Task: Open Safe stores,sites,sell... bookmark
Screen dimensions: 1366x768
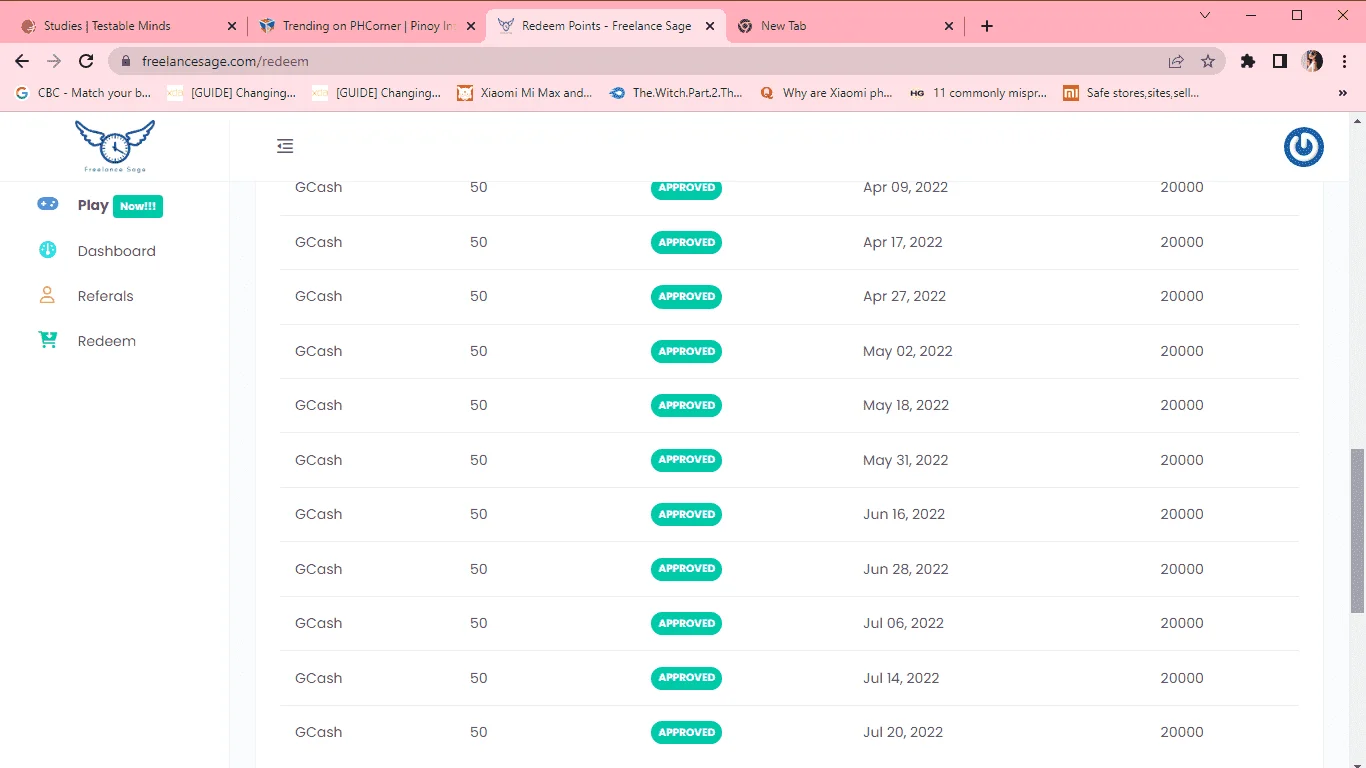Action: [1131, 93]
